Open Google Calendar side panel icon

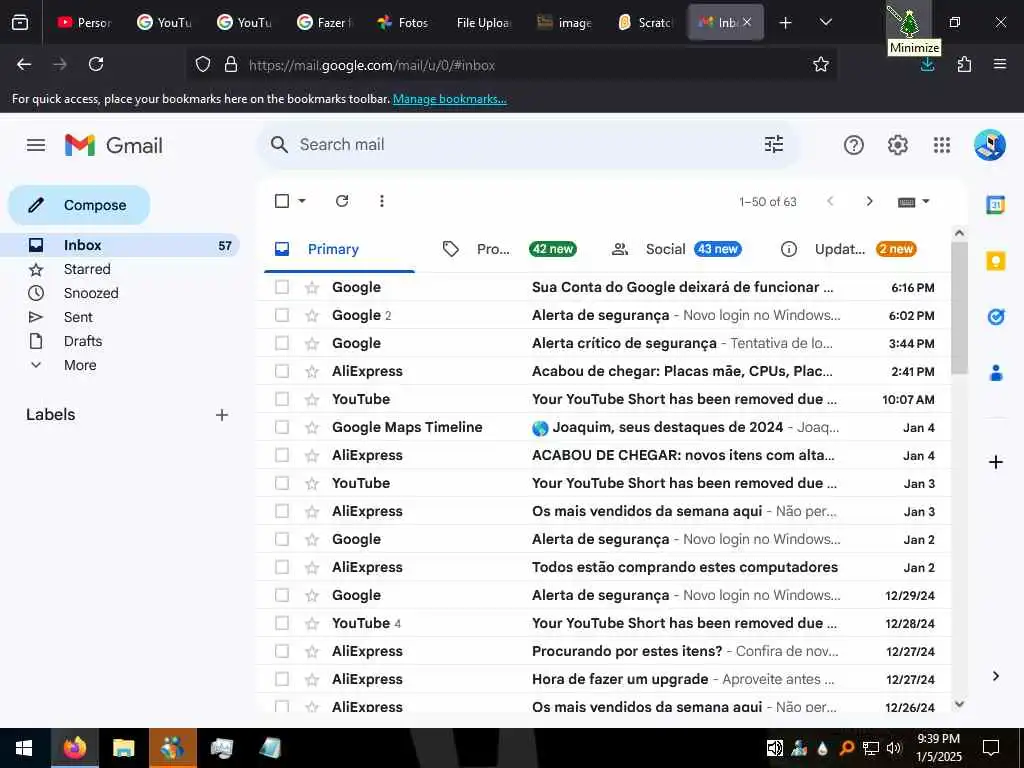[x=996, y=205]
